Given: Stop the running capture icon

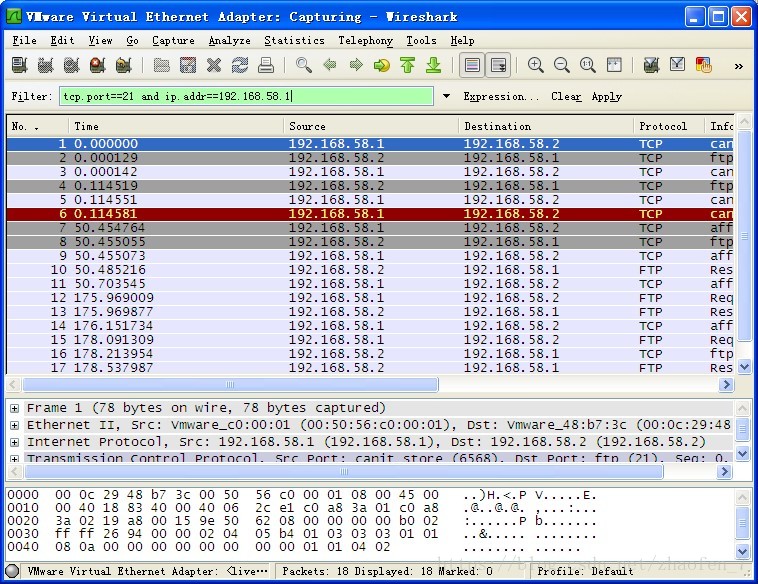Looking at the screenshot, I should pos(98,65).
